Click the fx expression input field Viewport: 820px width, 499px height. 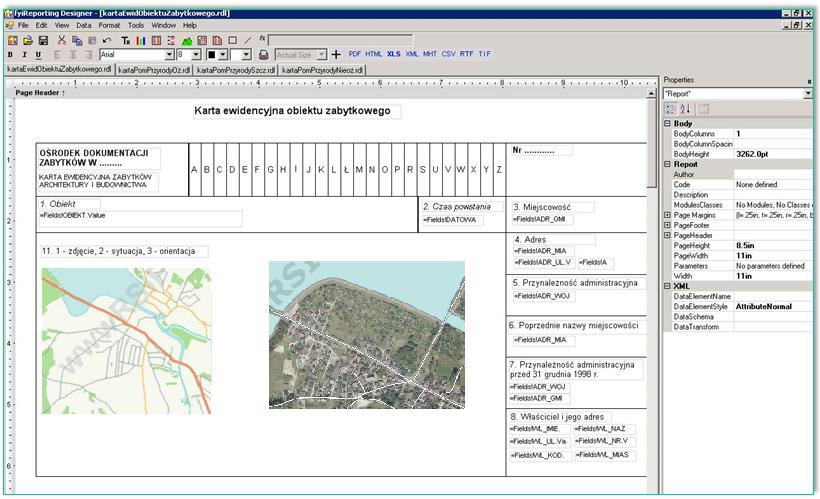point(340,40)
